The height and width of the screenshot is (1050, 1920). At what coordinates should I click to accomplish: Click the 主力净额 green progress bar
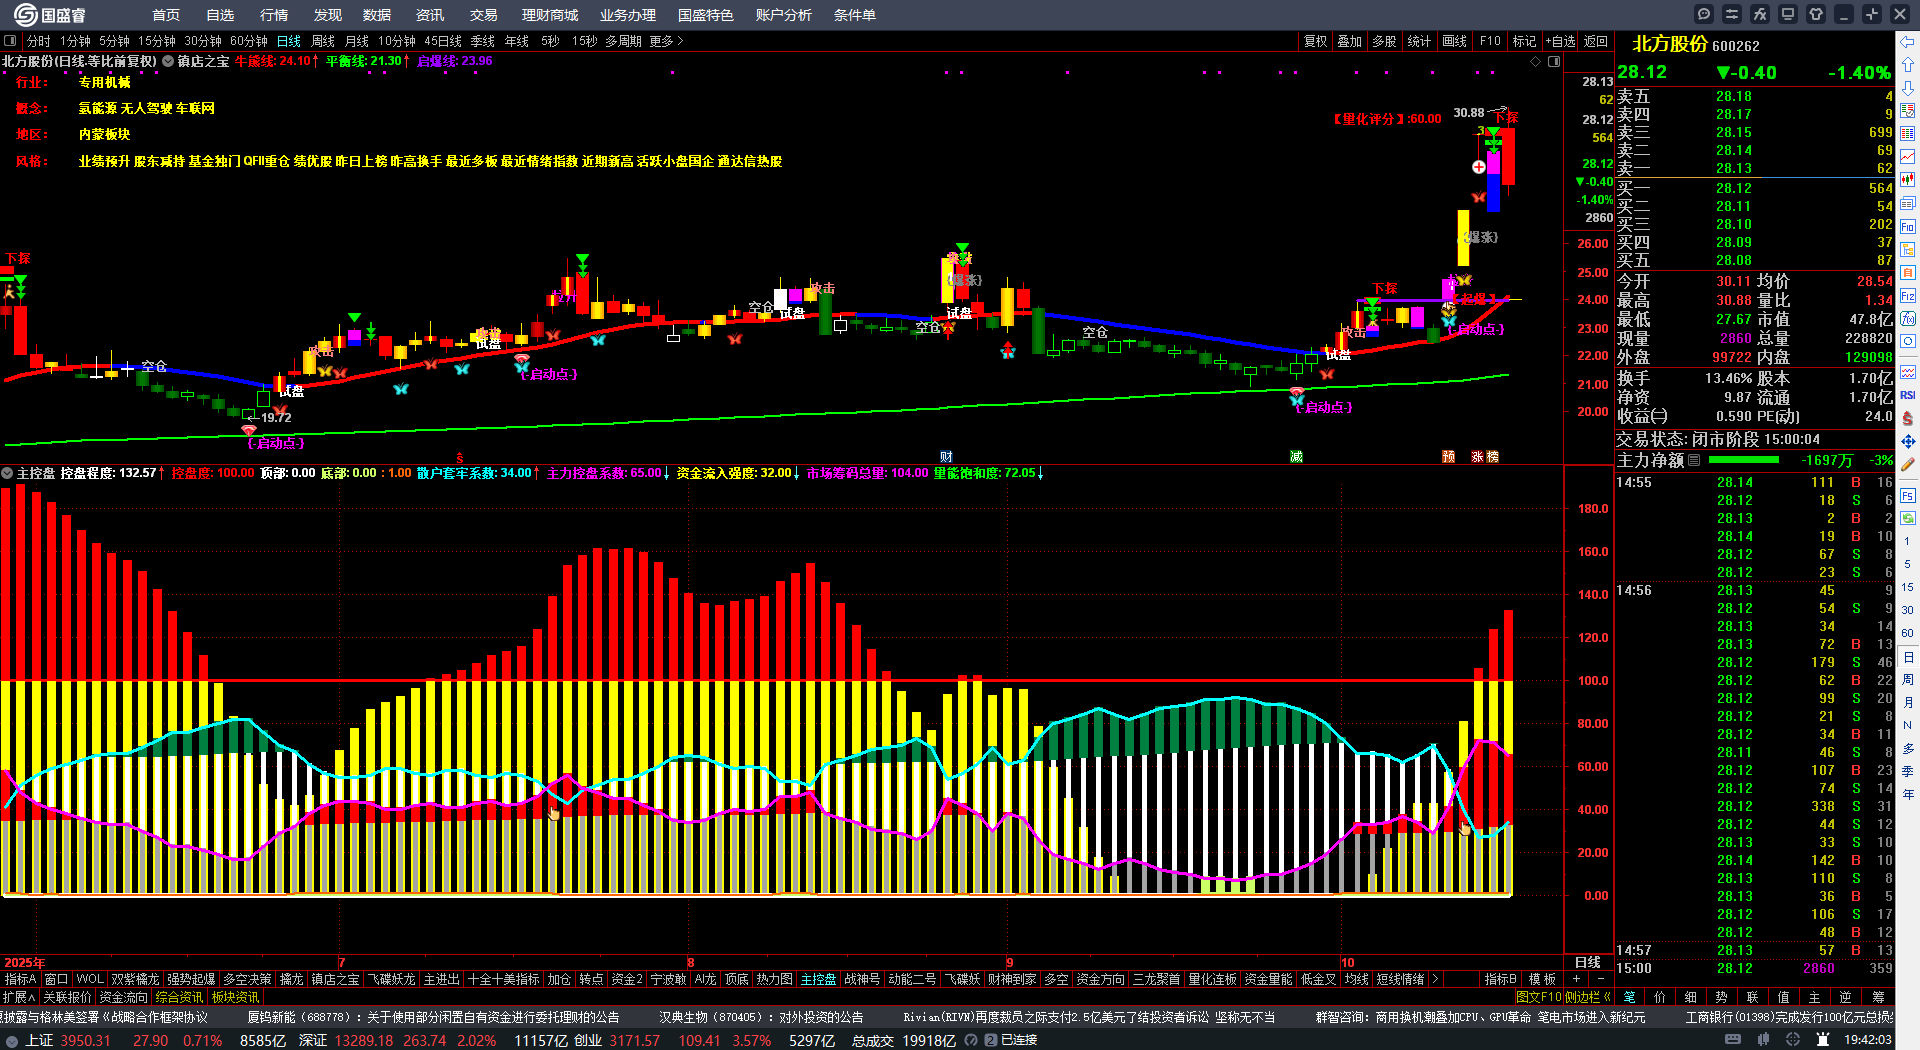tap(1744, 460)
